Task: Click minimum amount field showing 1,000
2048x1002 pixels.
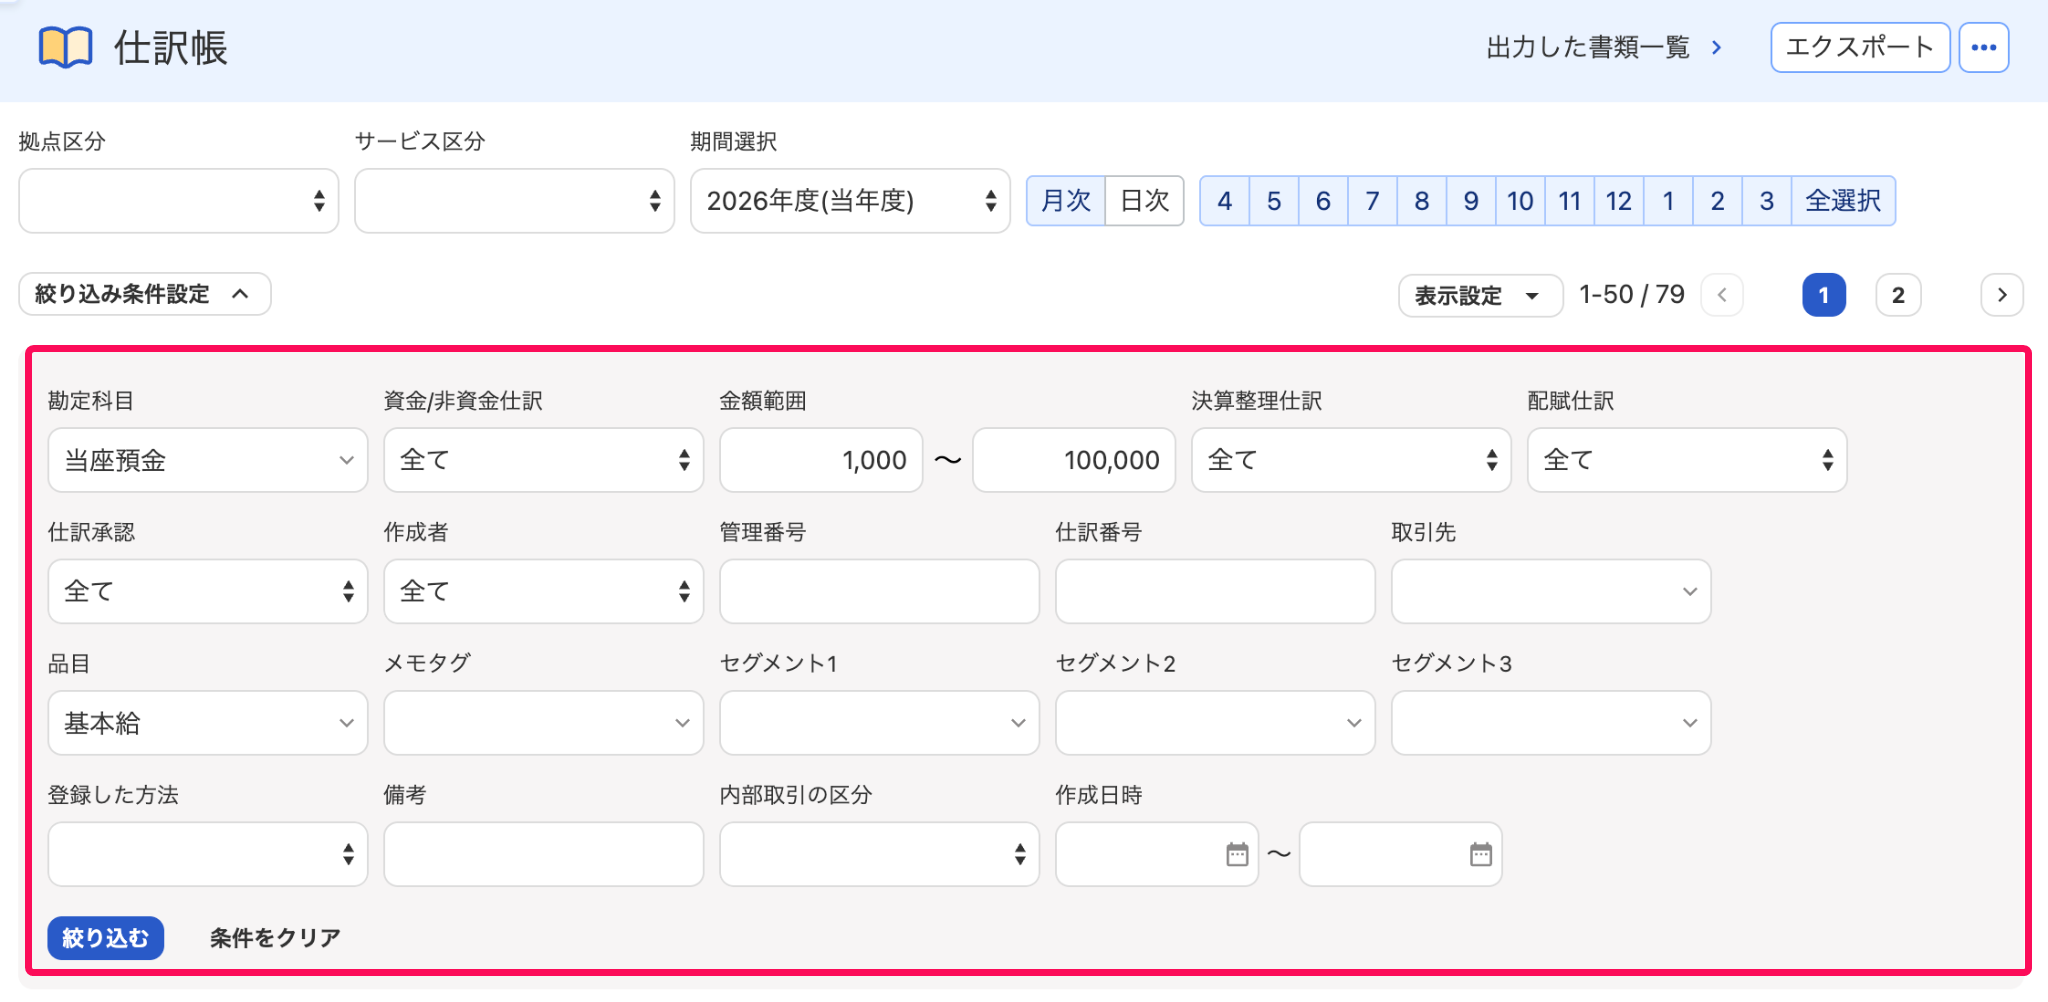Action: [821, 460]
